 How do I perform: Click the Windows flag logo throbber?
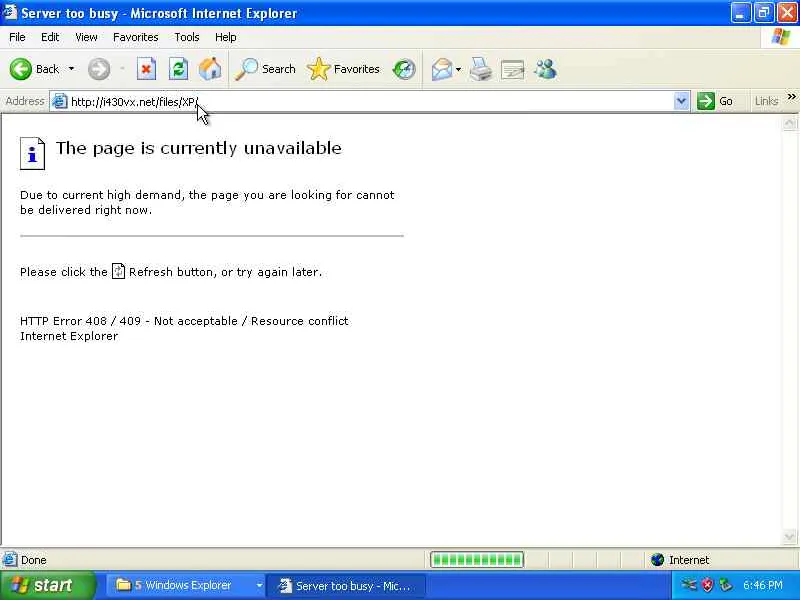click(x=781, y=37)
